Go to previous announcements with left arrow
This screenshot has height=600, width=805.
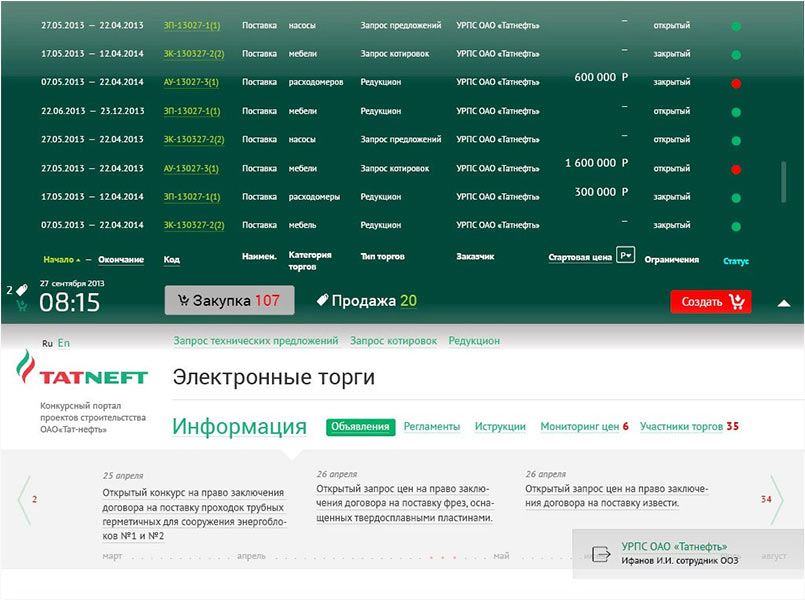click(24, 499)
